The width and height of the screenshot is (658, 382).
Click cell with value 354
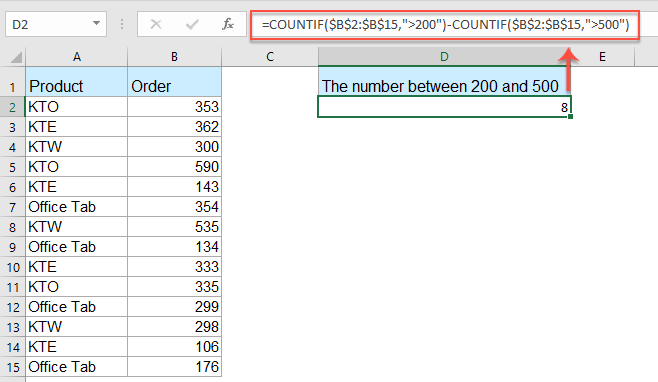[174, 207]
